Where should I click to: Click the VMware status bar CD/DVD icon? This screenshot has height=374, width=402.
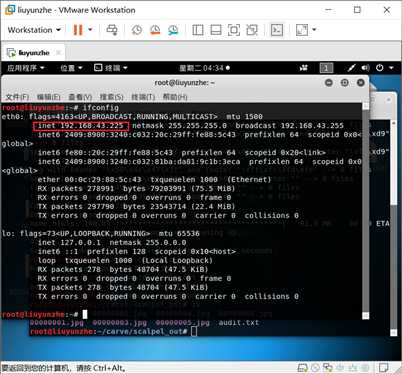coord(315,368)
